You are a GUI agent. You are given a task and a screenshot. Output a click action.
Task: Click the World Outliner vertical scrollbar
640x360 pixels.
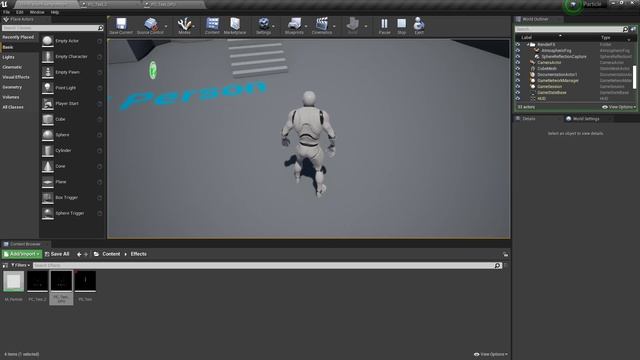pyautogui.click(x=635, y=77)
